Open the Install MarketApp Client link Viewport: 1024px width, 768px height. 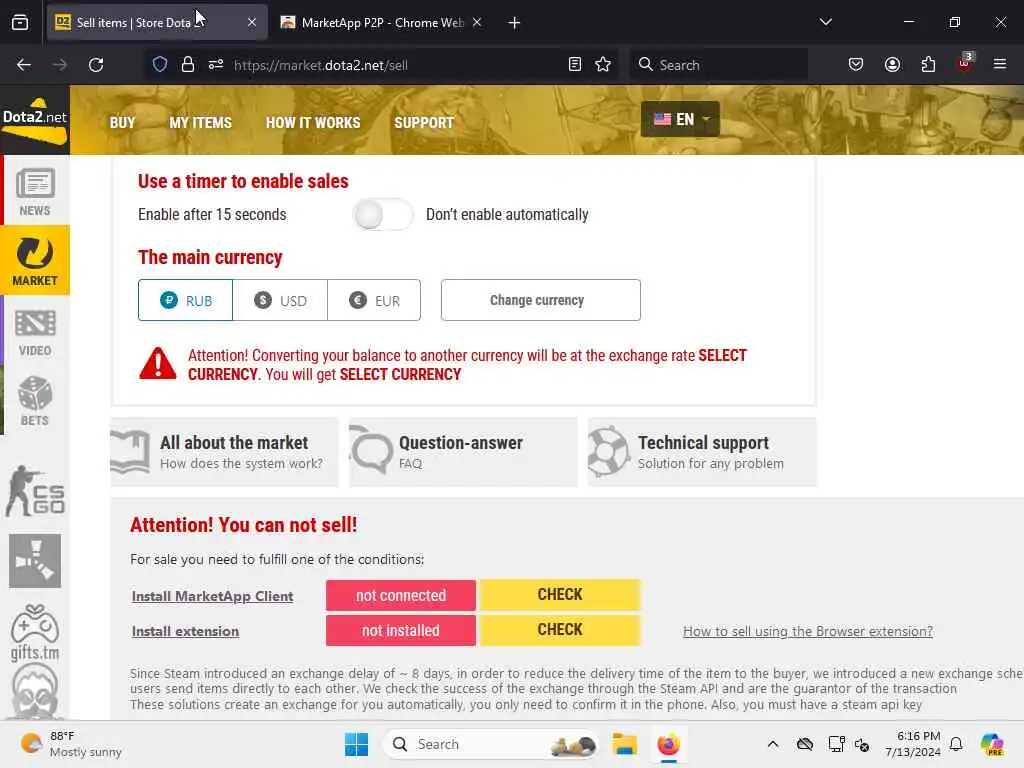212,596
